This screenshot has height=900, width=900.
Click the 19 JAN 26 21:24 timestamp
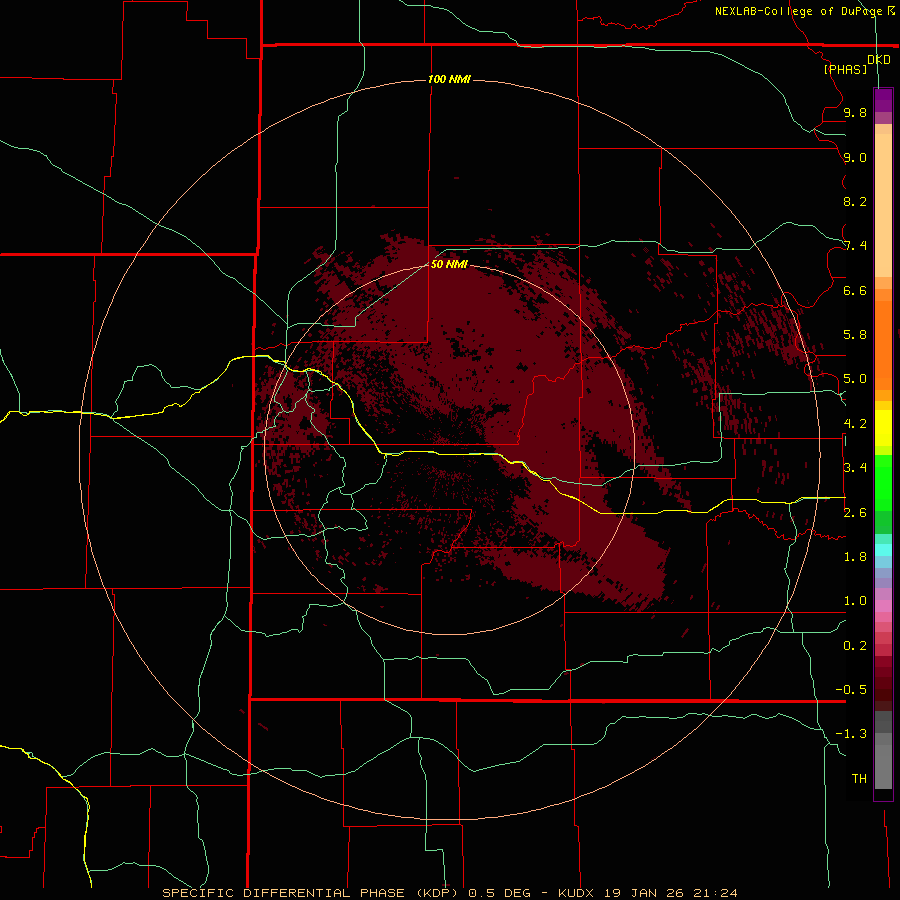[670, 893]
